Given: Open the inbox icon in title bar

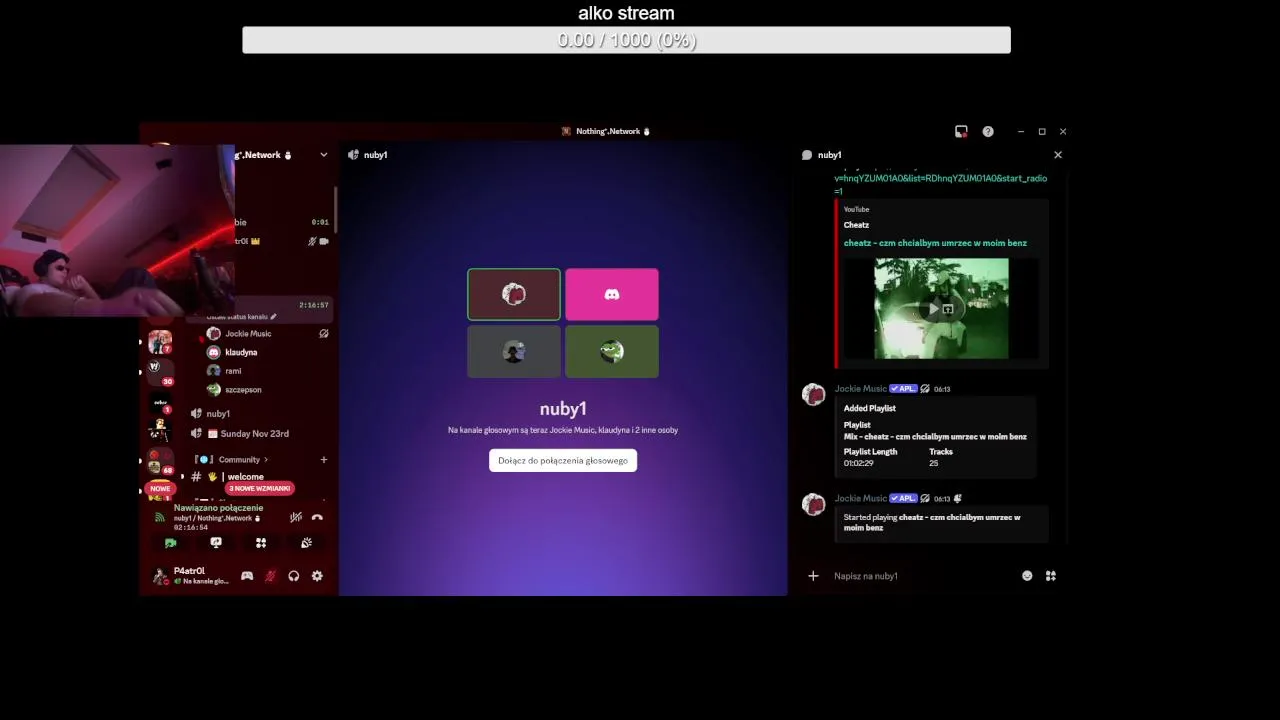Looking at the screenshot, I should [961, 131].
